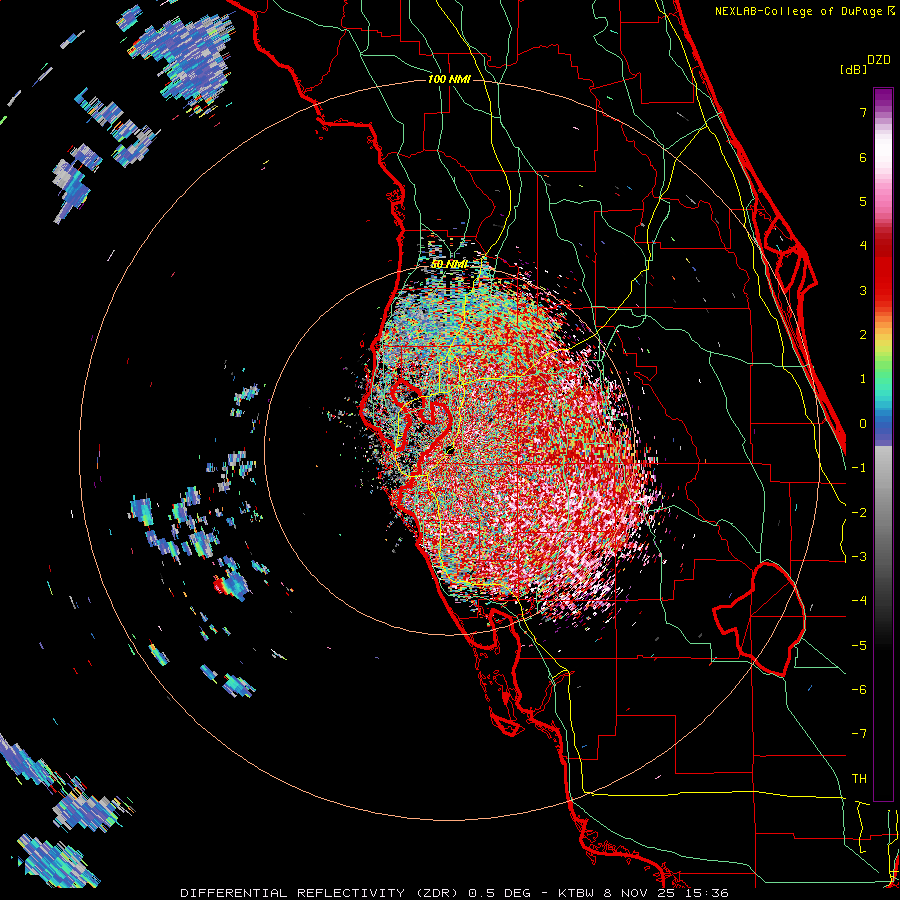Click the -6 tick label on color scale
The image size is (900, 900).
point(859,690)
